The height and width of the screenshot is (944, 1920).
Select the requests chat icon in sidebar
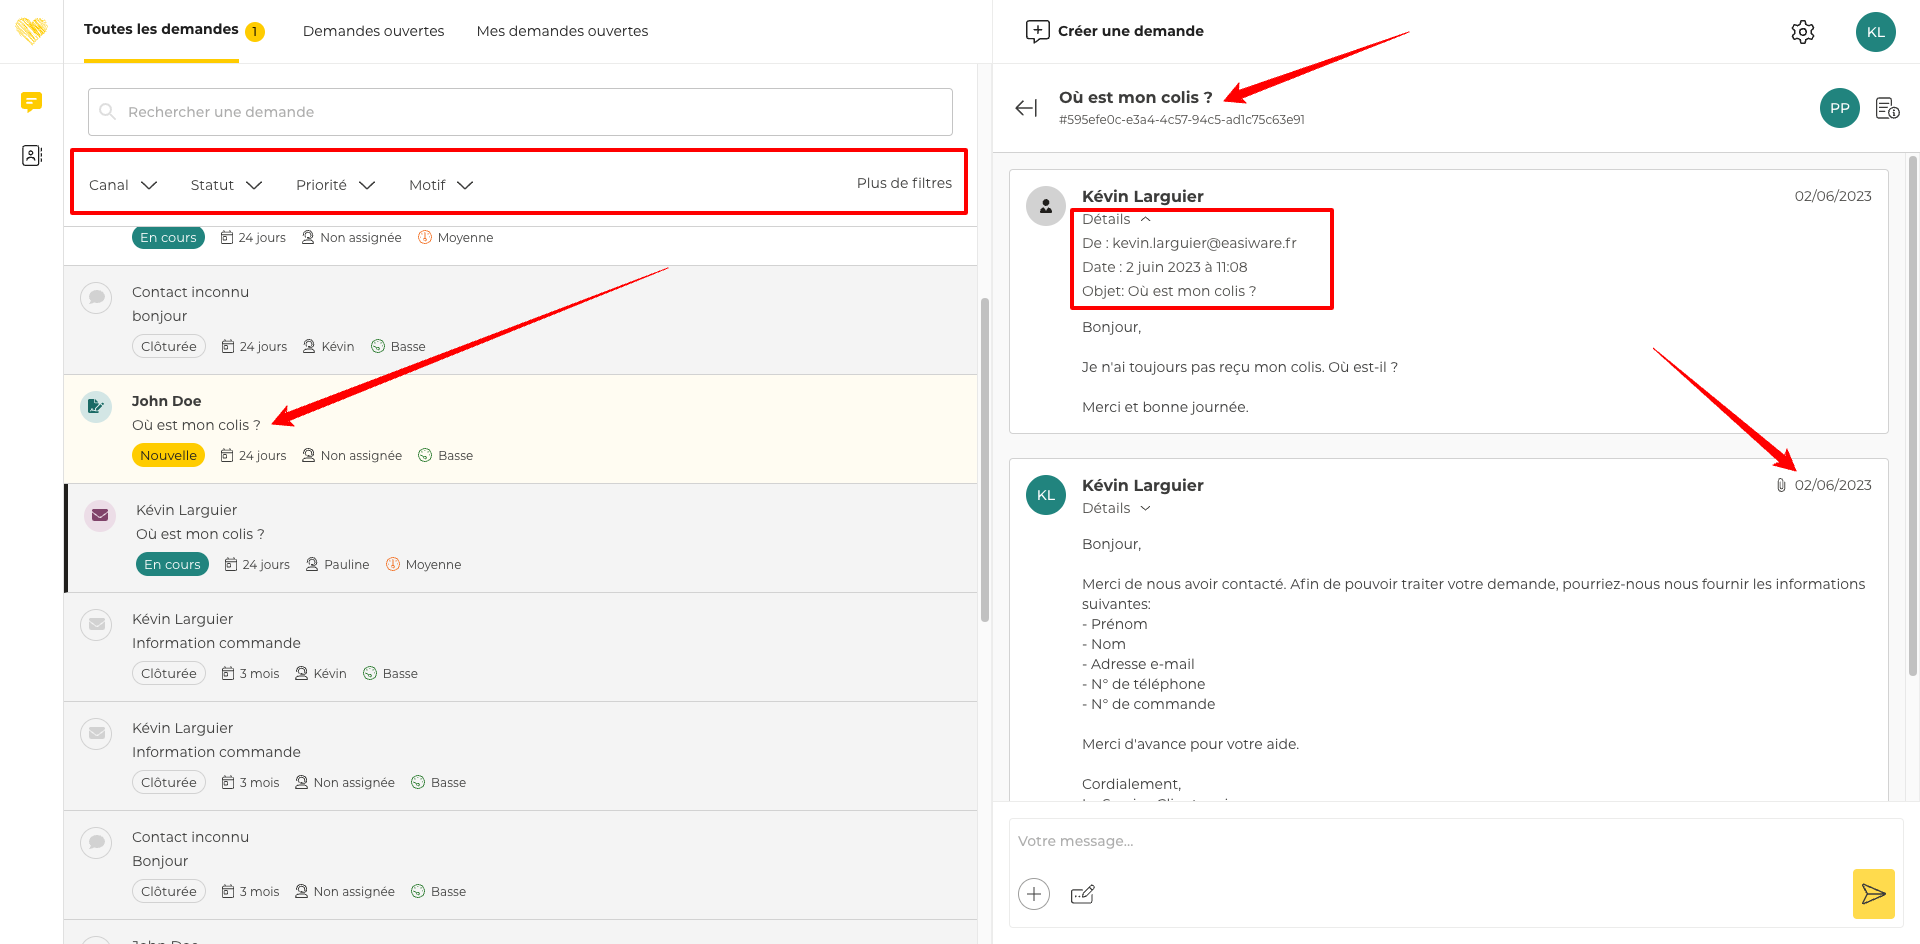pos(32,102)
